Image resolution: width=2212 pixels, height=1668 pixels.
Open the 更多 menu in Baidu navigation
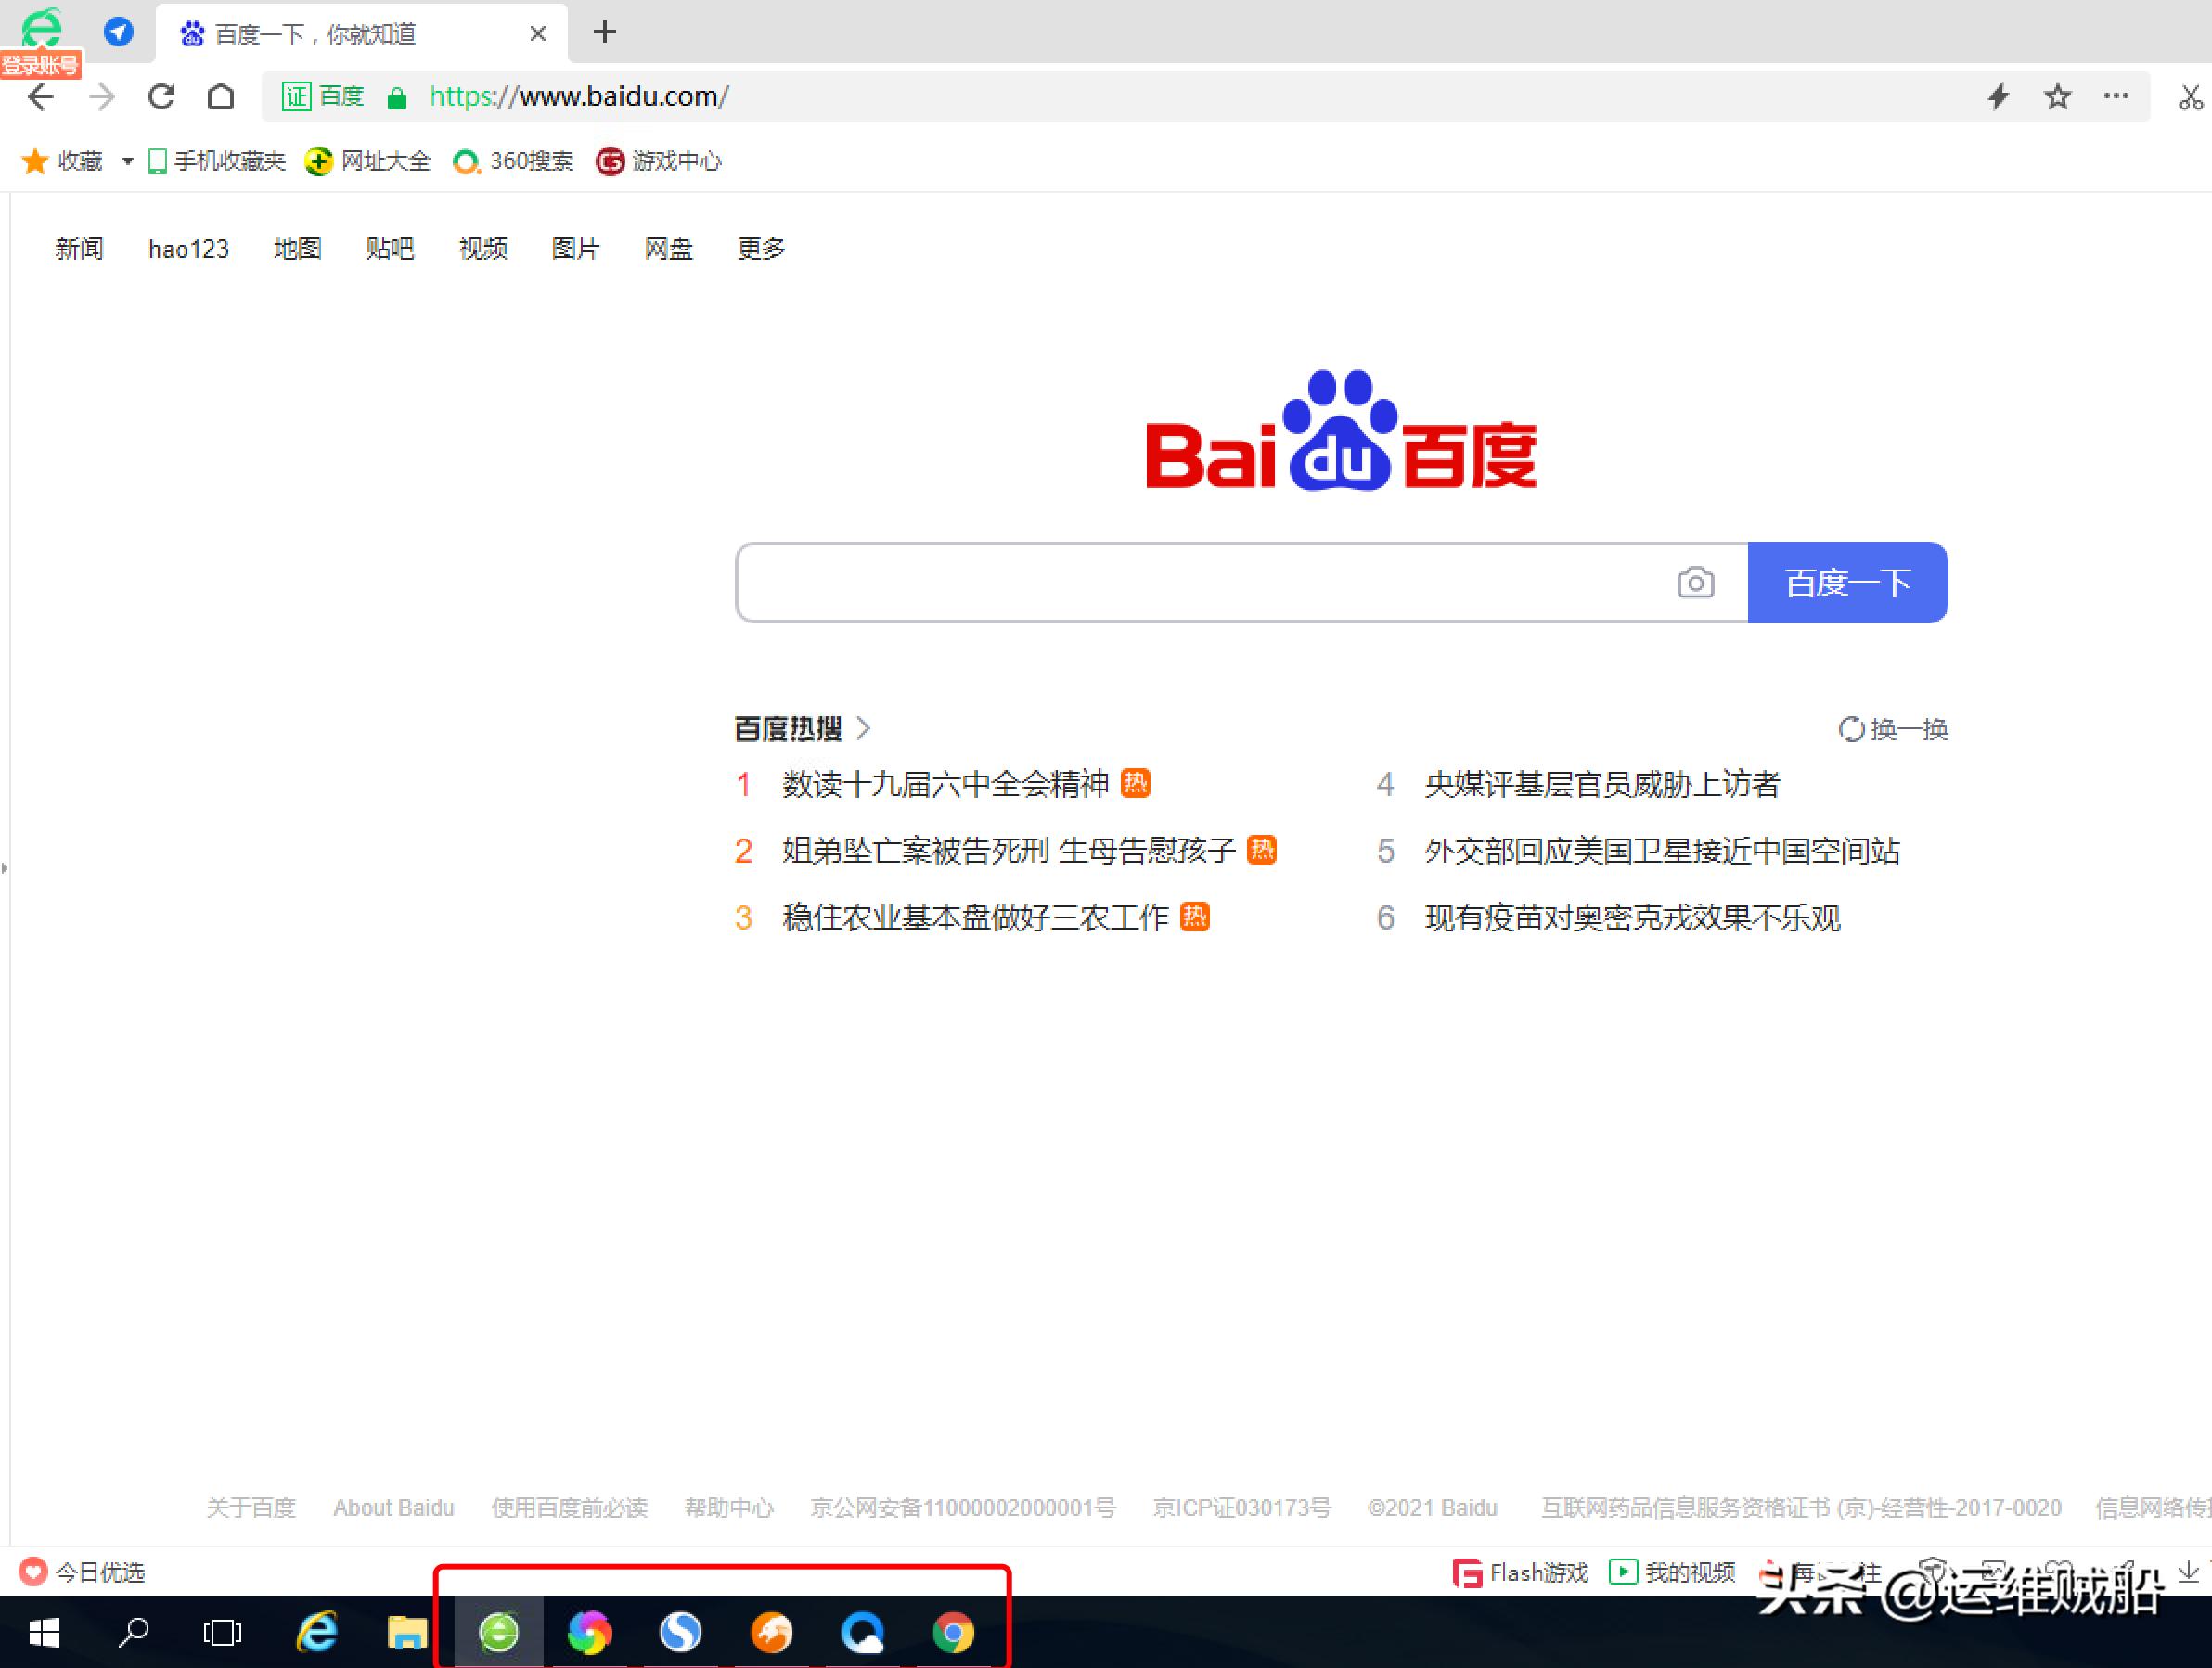pos(760,249)
